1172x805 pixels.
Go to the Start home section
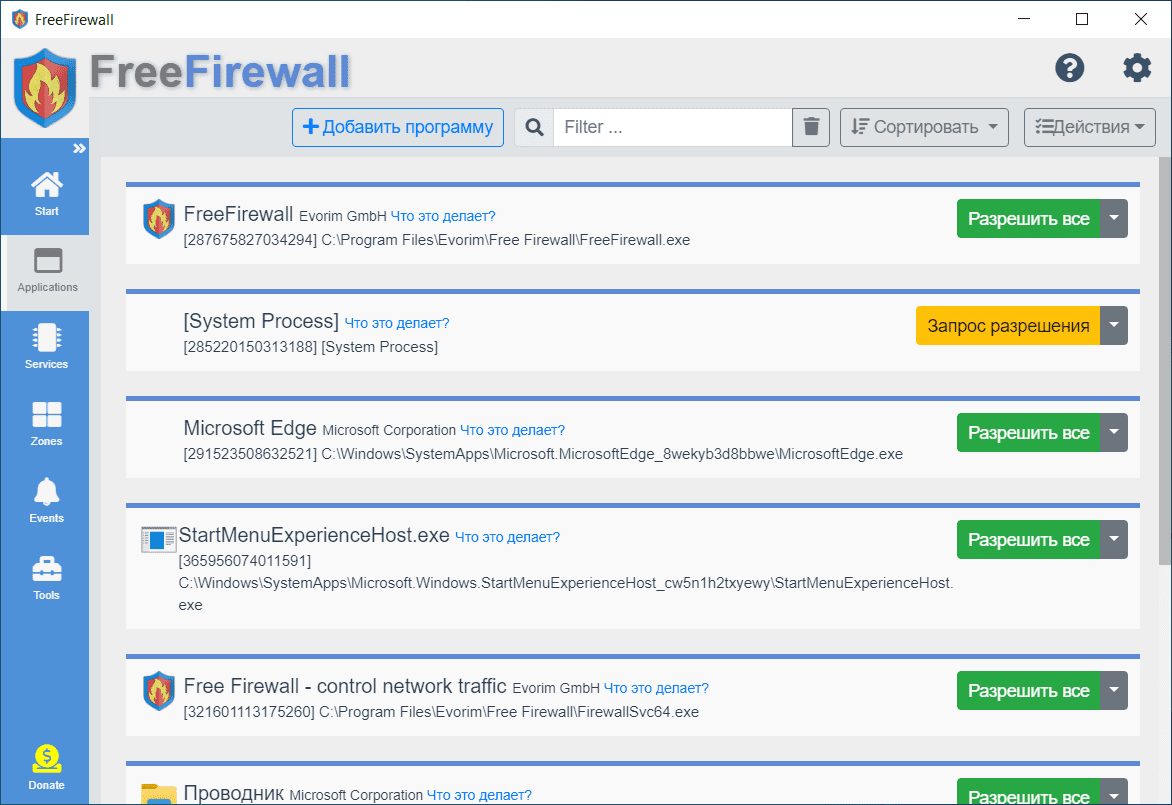(x=46, y=194)
